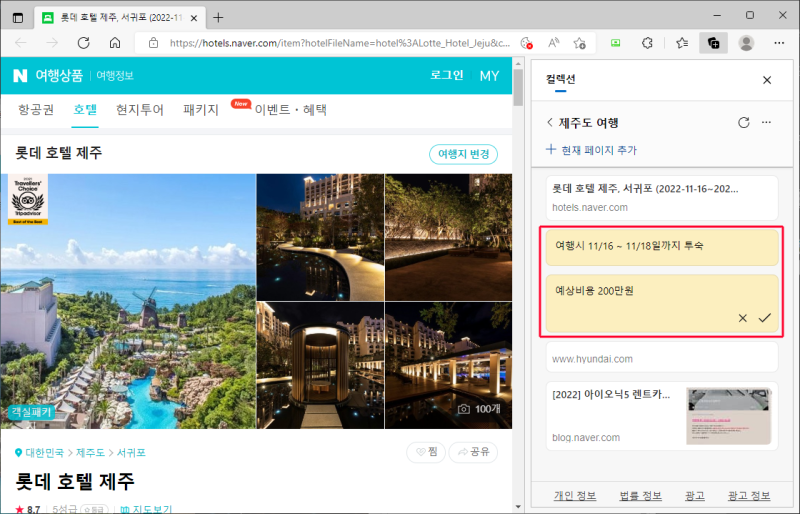View site information lock icon
800x514 pixels.
pos(154,43)
